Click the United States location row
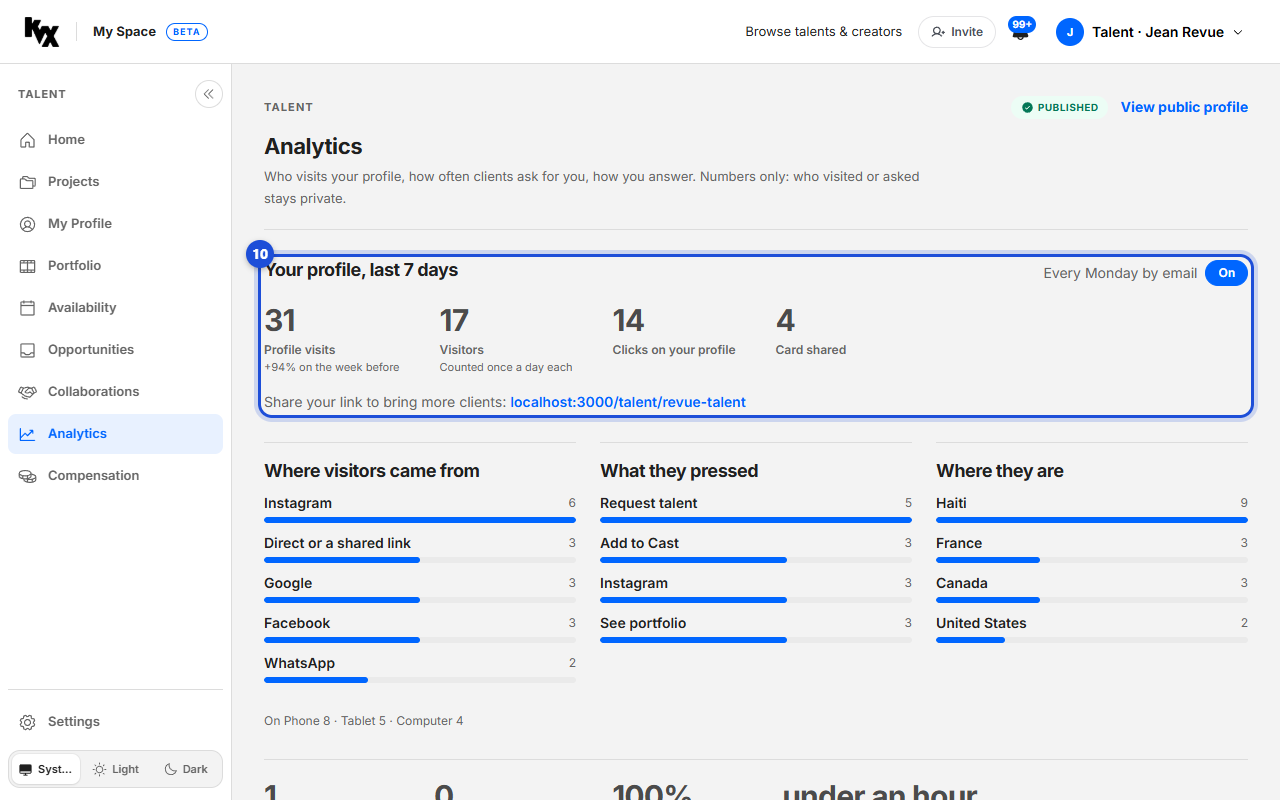This screenshot has height=800, width=1280. tap(1092, 628)
